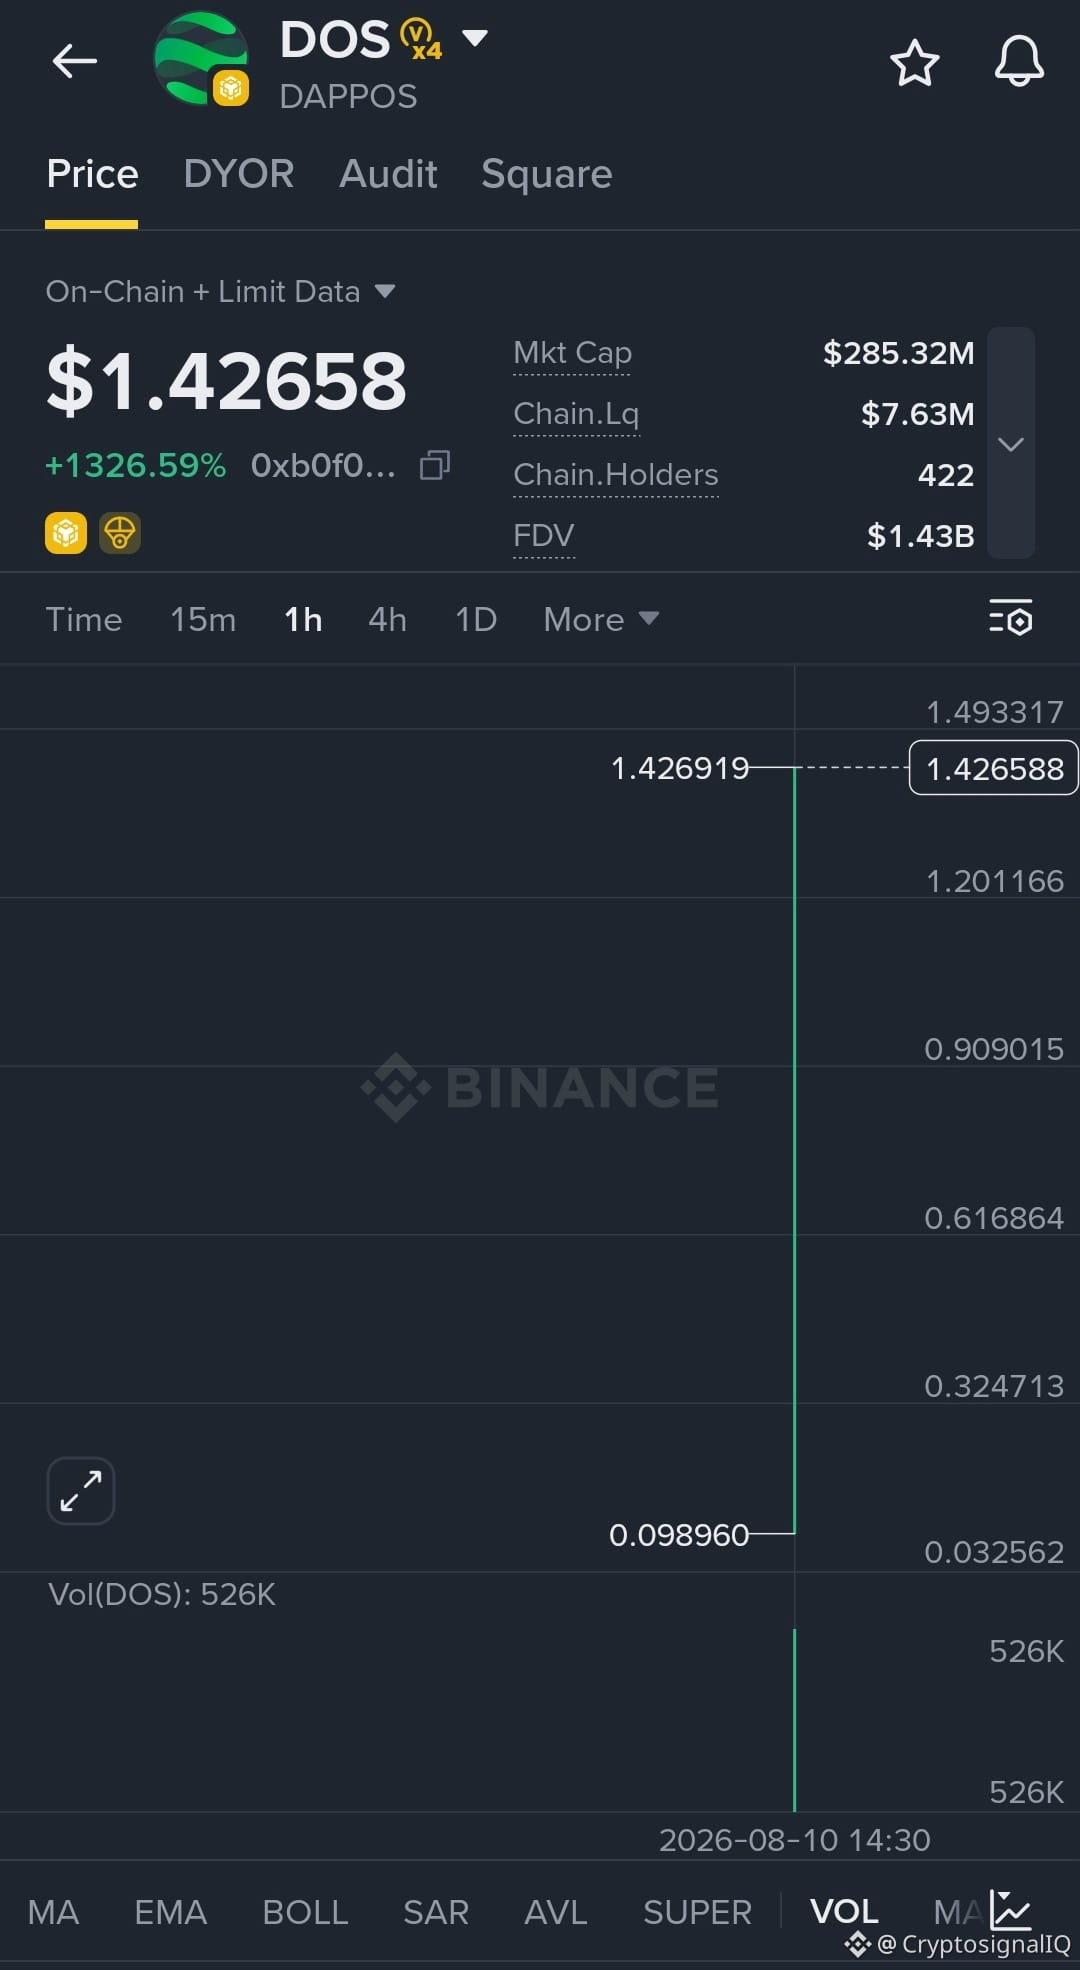Image resolution: width=1080 pixels, height=1970 pixels.
Task: Open the indicator chart icon at bottom right
Action: pyautogui.click(x=1010, y=1910)
